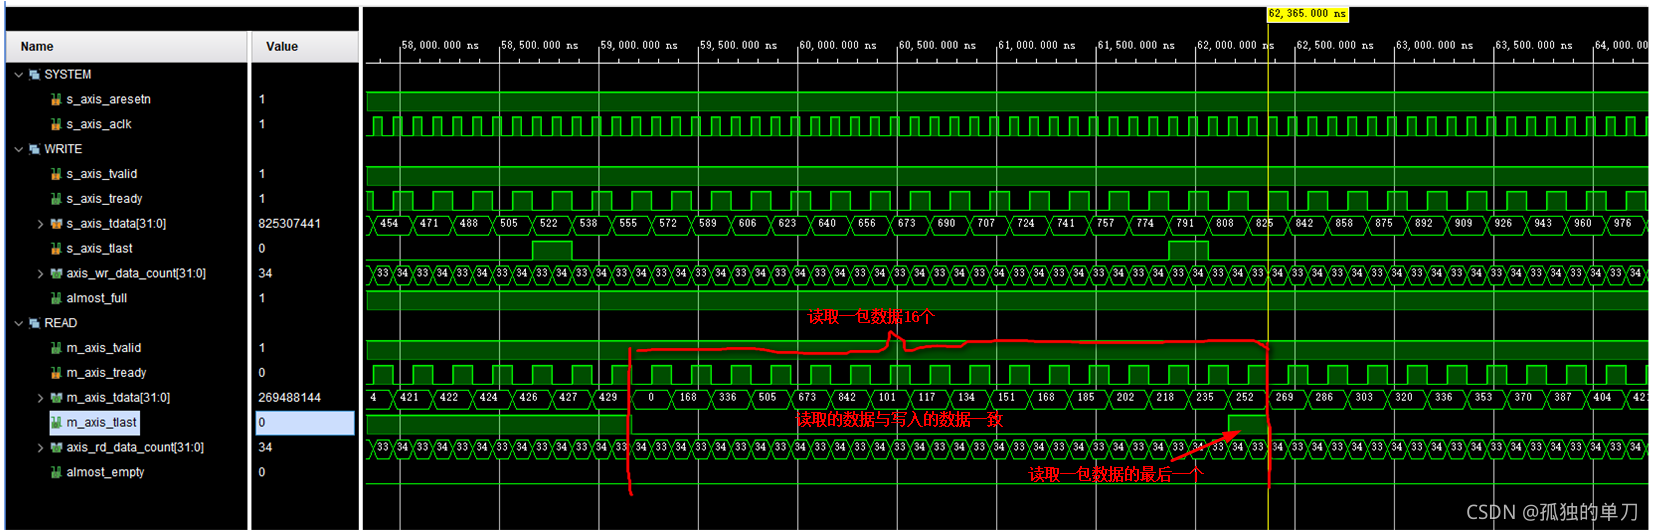Click the SYSTEM group icon
This screenshot has width=1653, height=531.
pyautogui.click(x=34, y=75)
